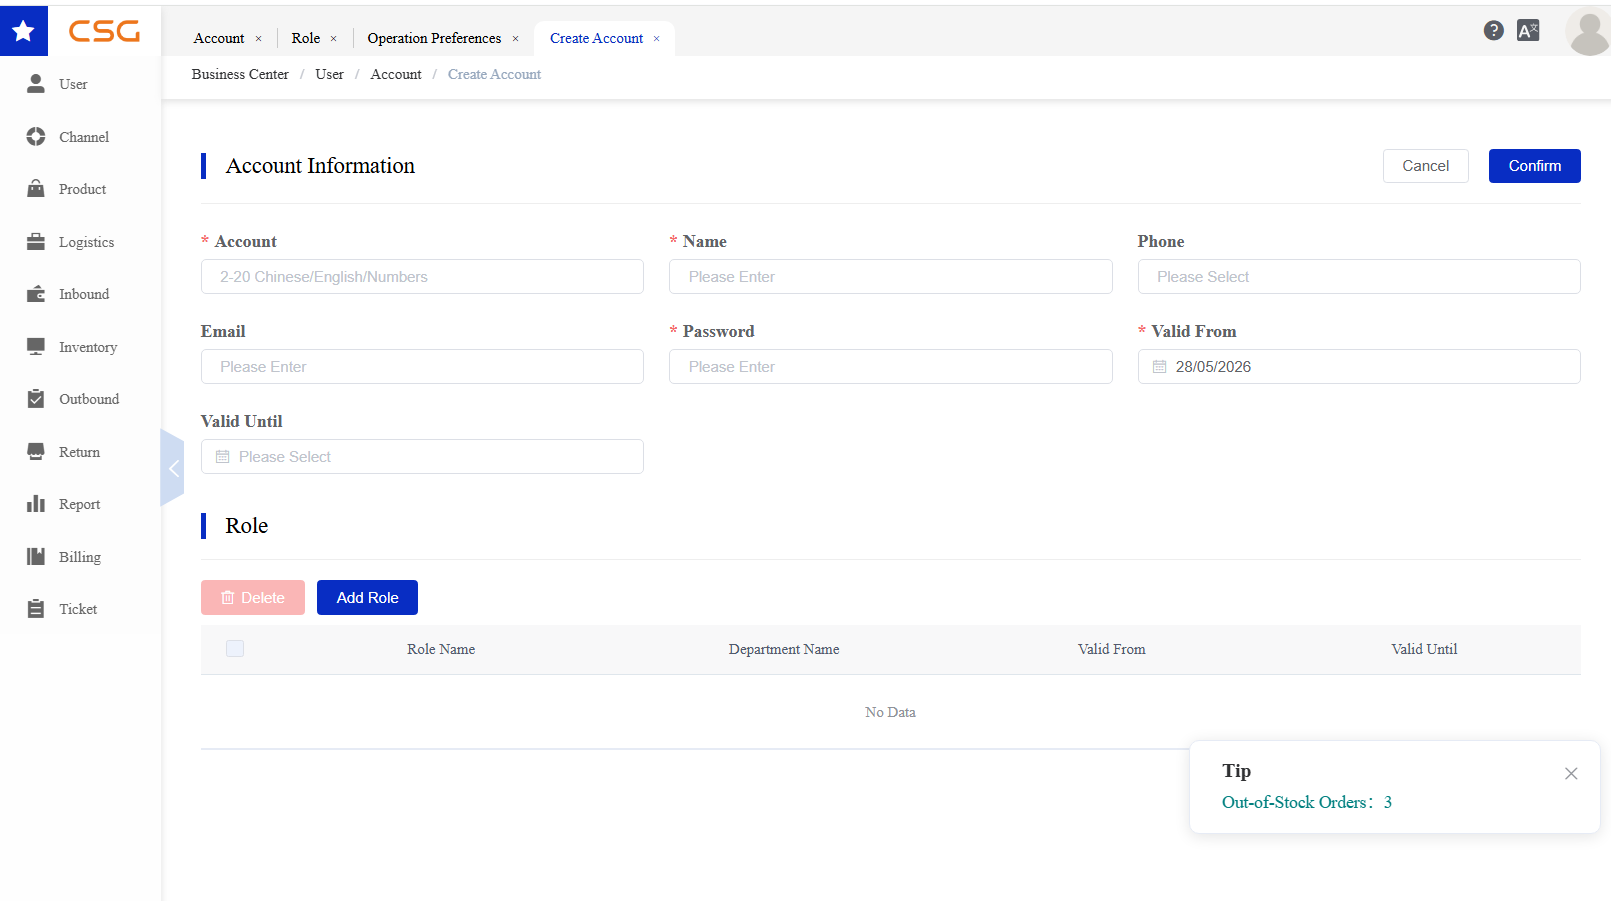Open the Valid From date picker

point(1359,367)
